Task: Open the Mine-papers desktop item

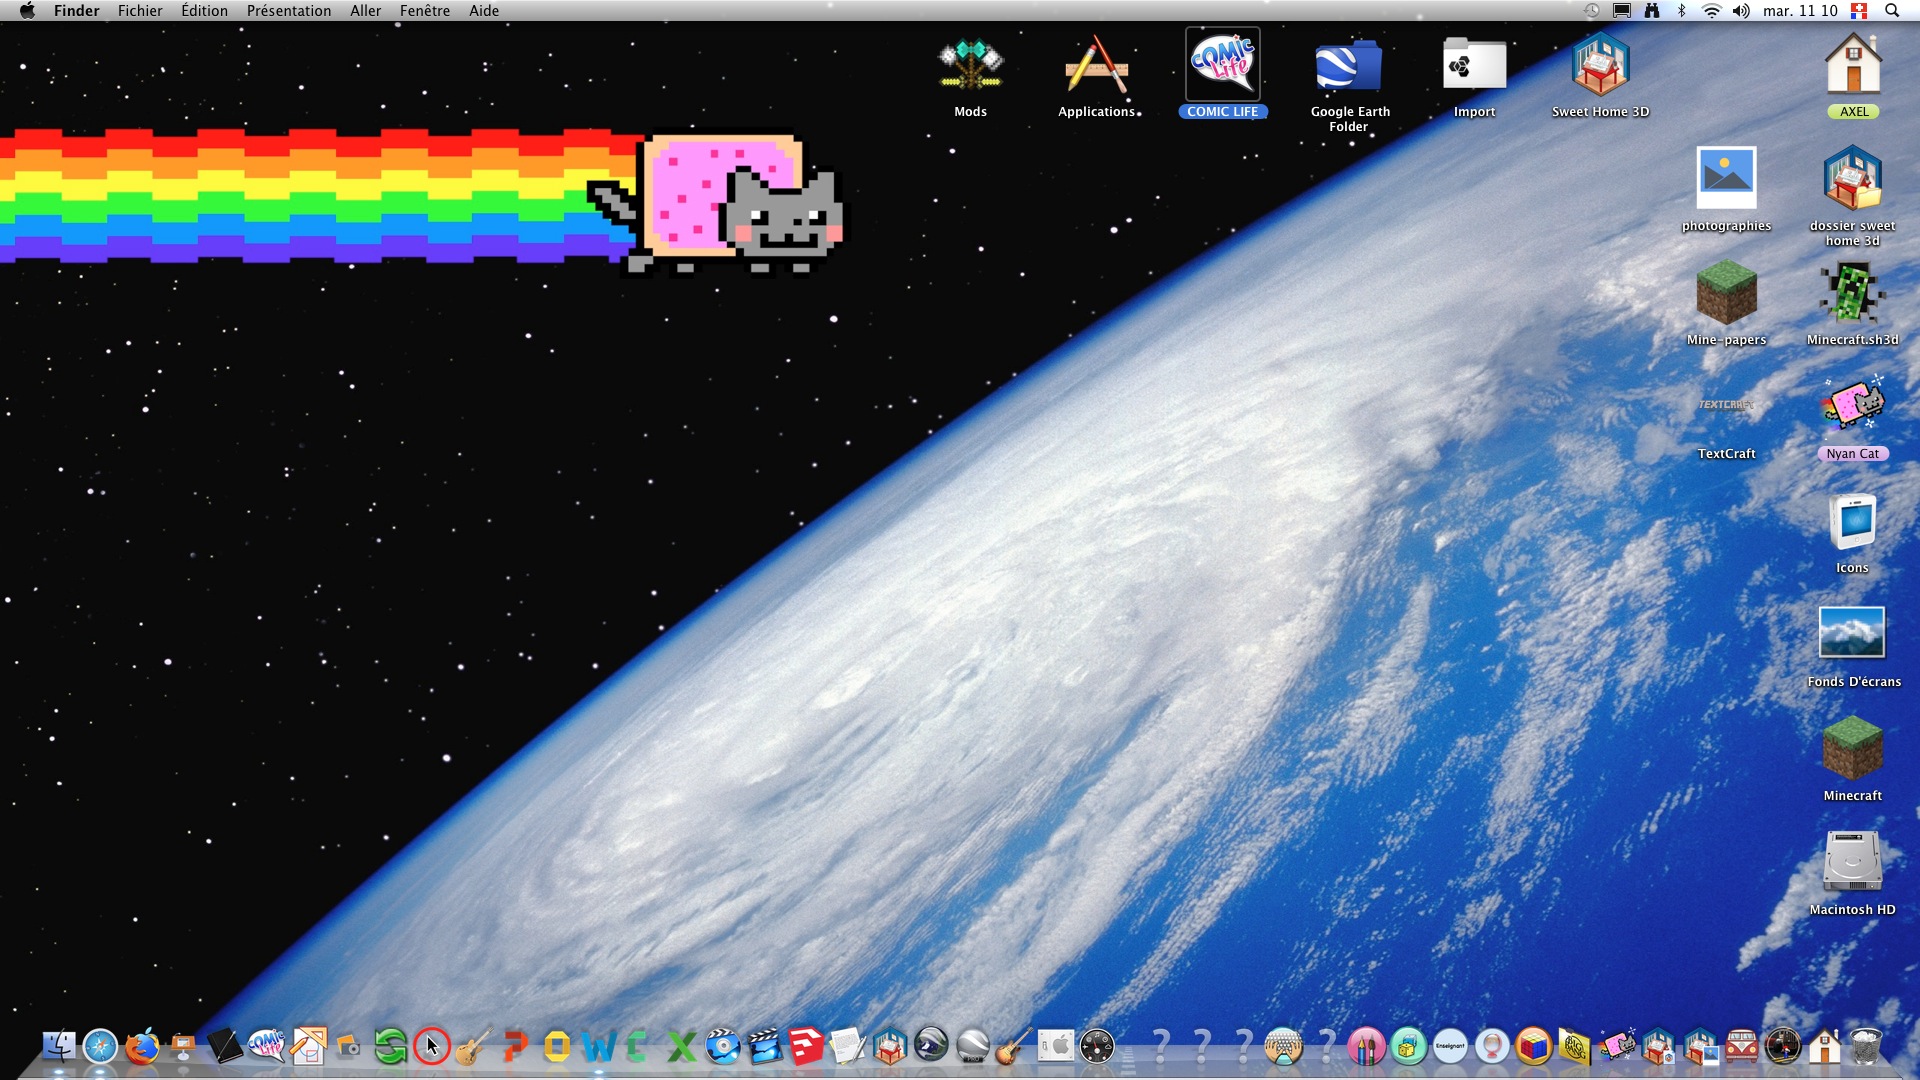Action: [x=1726, y=292]
